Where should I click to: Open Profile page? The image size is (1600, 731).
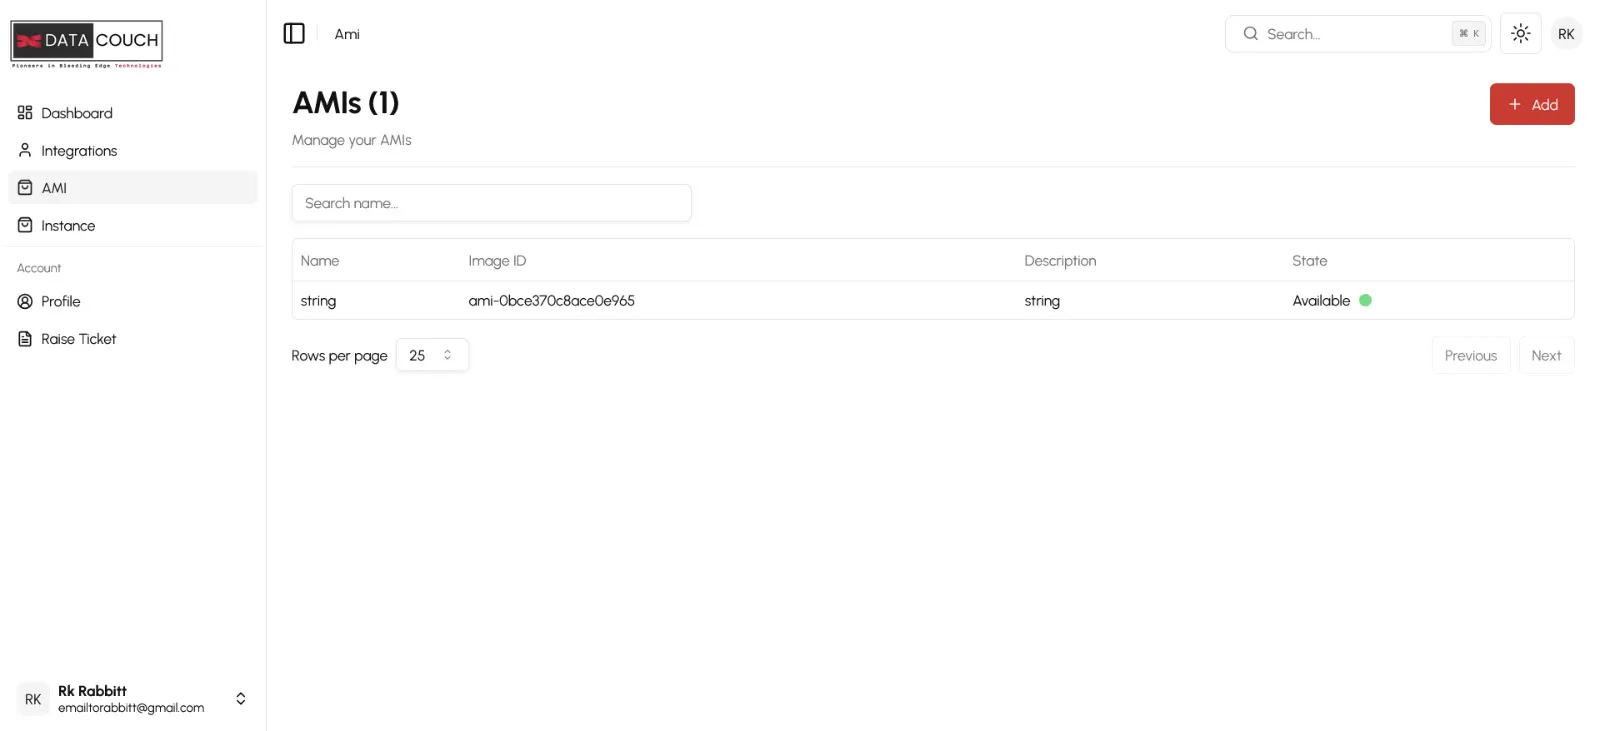click(x=133, y=301)
